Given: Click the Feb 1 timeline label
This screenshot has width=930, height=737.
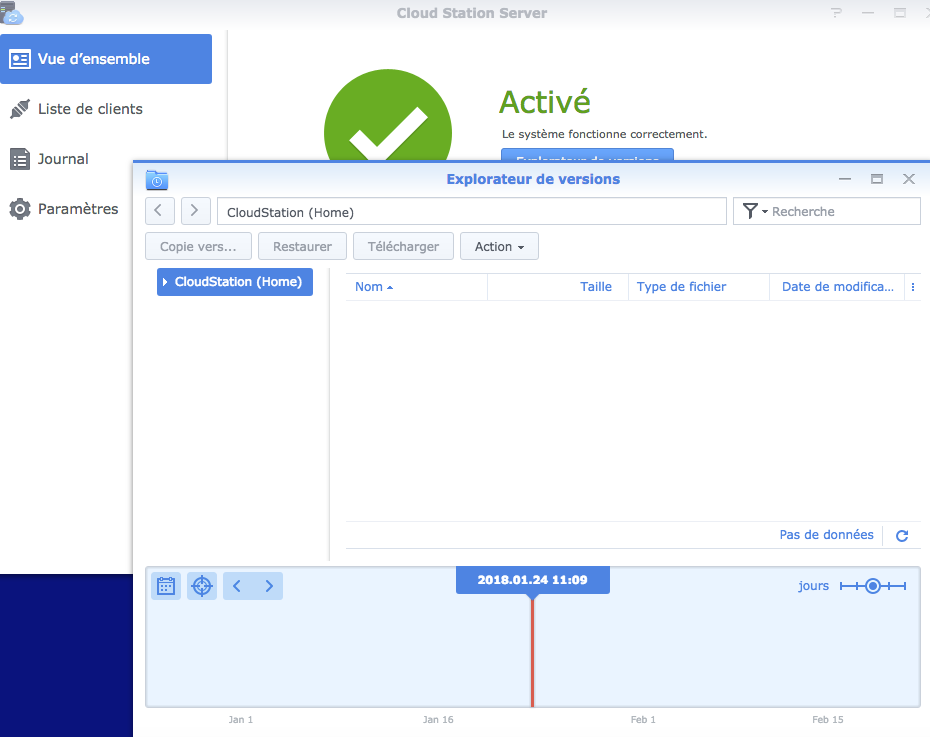Looking at the screenshot, I should click(x=643, y=720).
